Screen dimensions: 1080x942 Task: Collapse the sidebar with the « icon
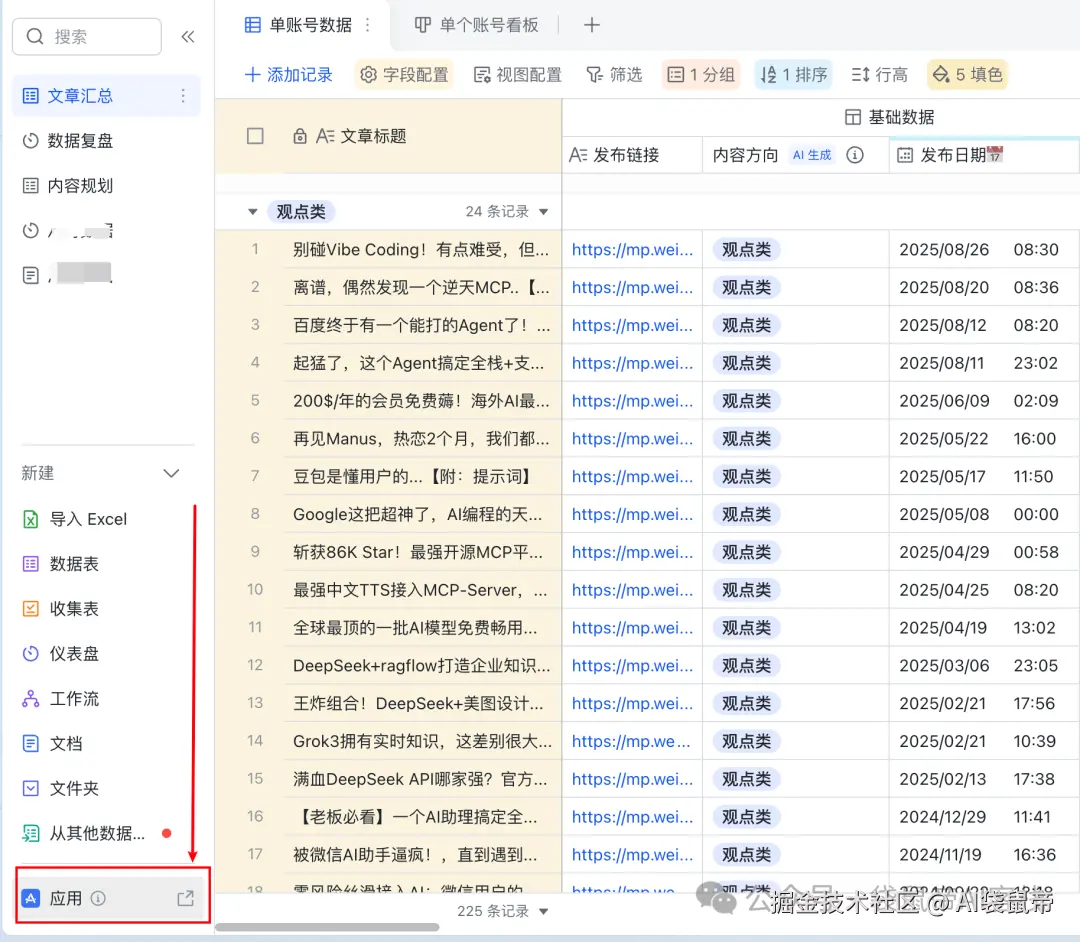click(x=188, y=34)
